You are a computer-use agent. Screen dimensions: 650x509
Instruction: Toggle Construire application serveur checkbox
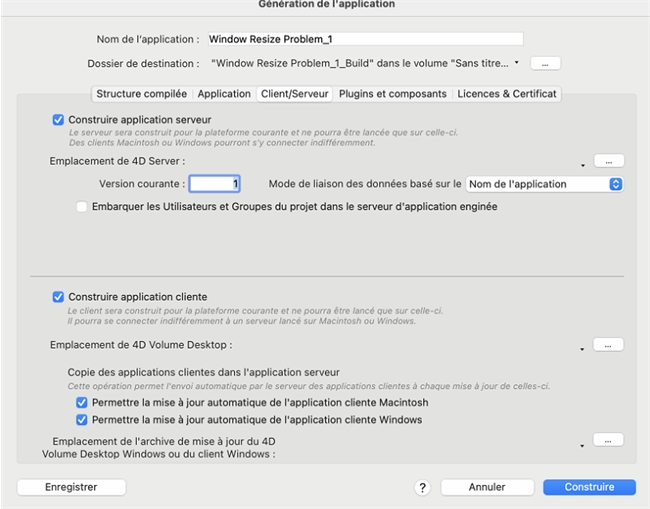click(x=58, y=120)
